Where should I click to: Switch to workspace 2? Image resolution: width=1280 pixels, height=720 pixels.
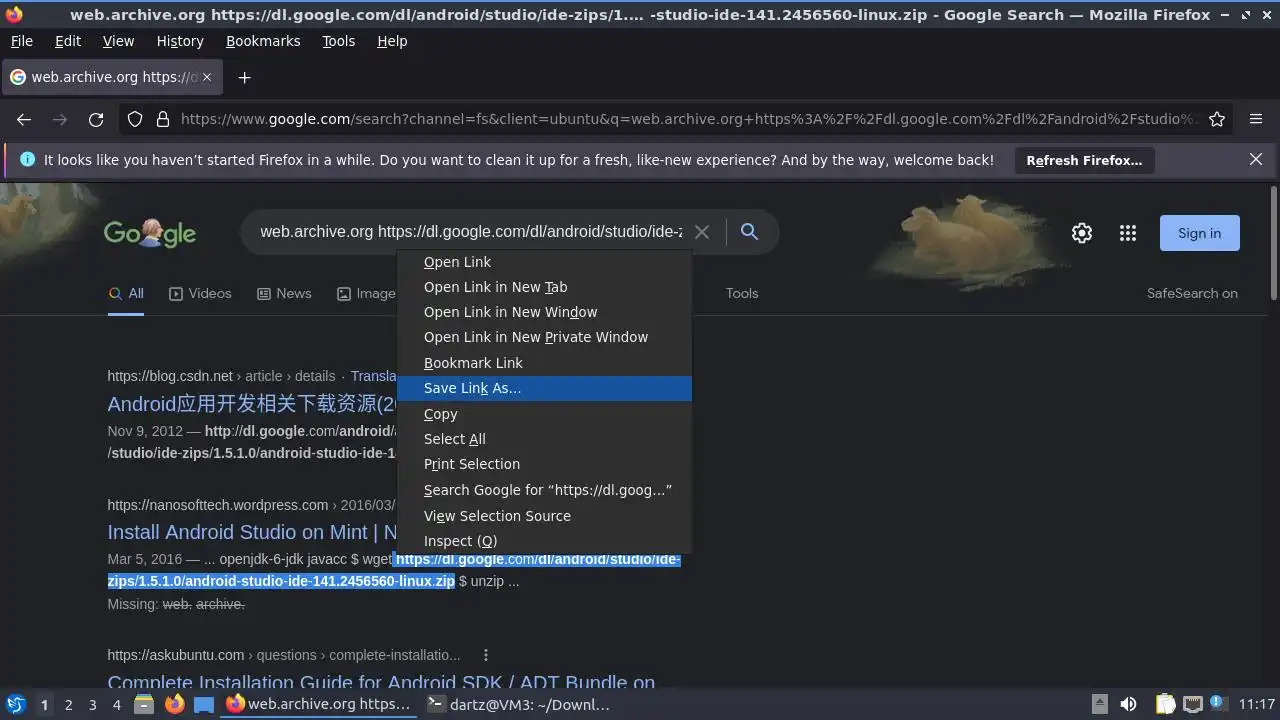[x=68, y=704]
